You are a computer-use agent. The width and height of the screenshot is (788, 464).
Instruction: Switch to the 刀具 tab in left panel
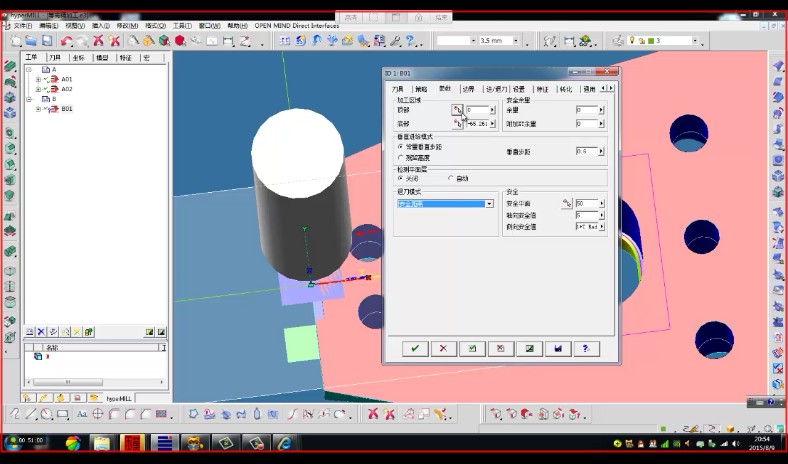(56, 58)
